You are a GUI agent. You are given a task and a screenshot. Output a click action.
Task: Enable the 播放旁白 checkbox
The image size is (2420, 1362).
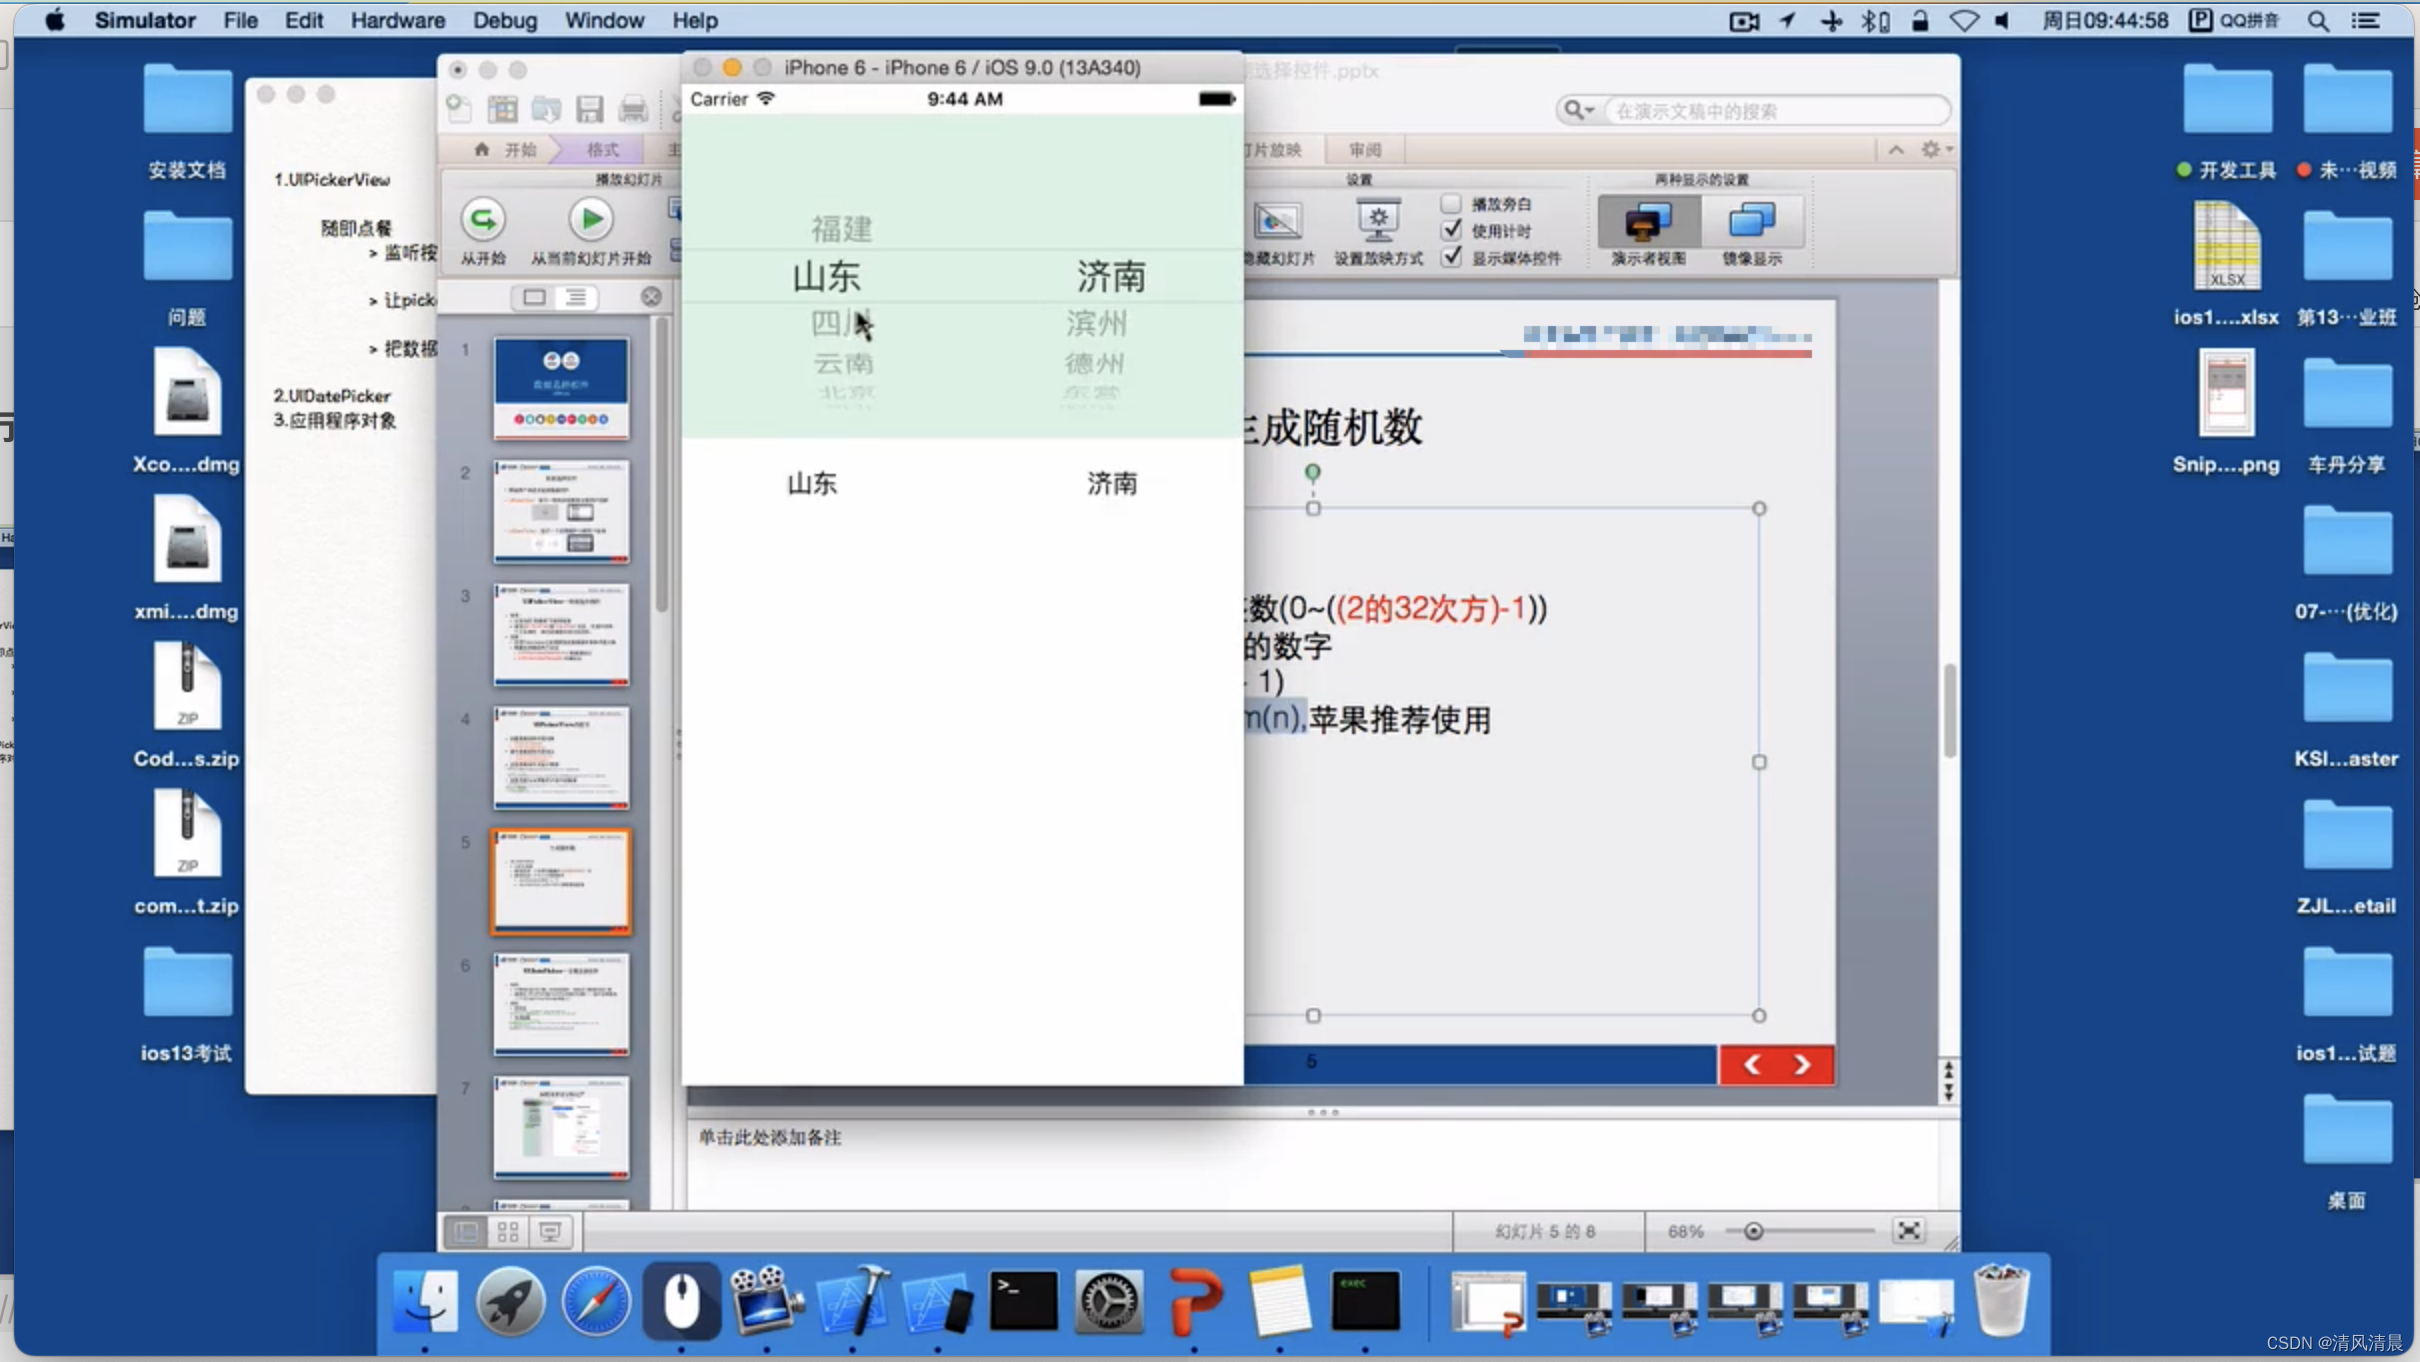1451,203
